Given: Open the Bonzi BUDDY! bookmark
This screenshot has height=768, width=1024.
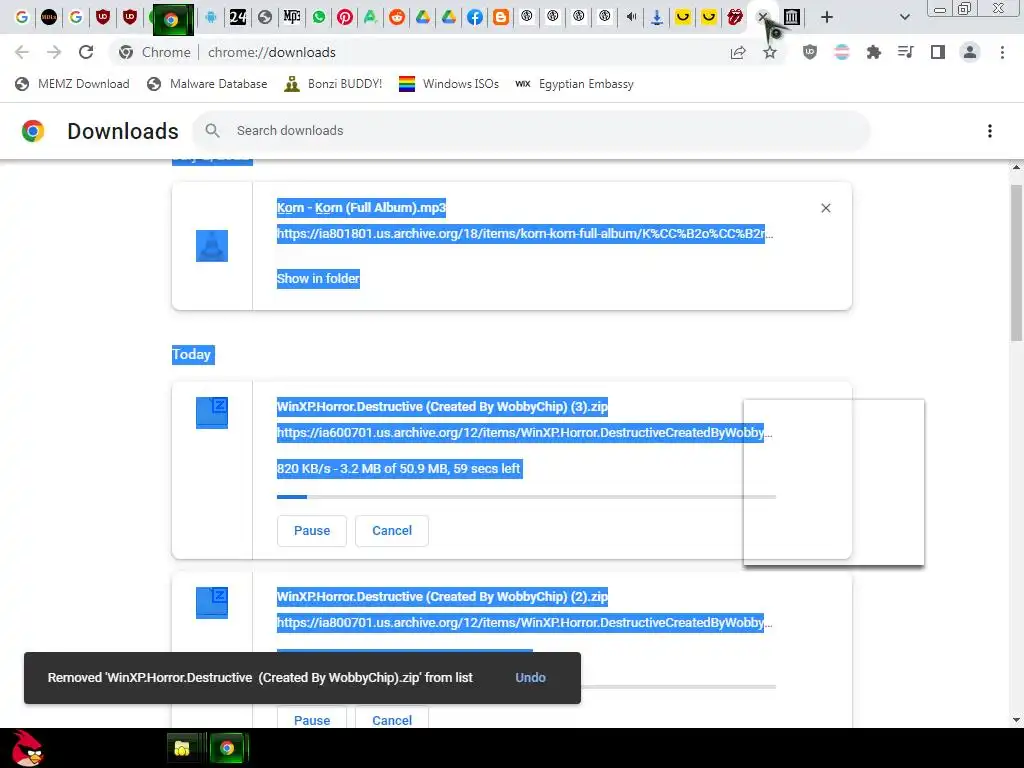Looking at the screenshot, I should 333,84.
